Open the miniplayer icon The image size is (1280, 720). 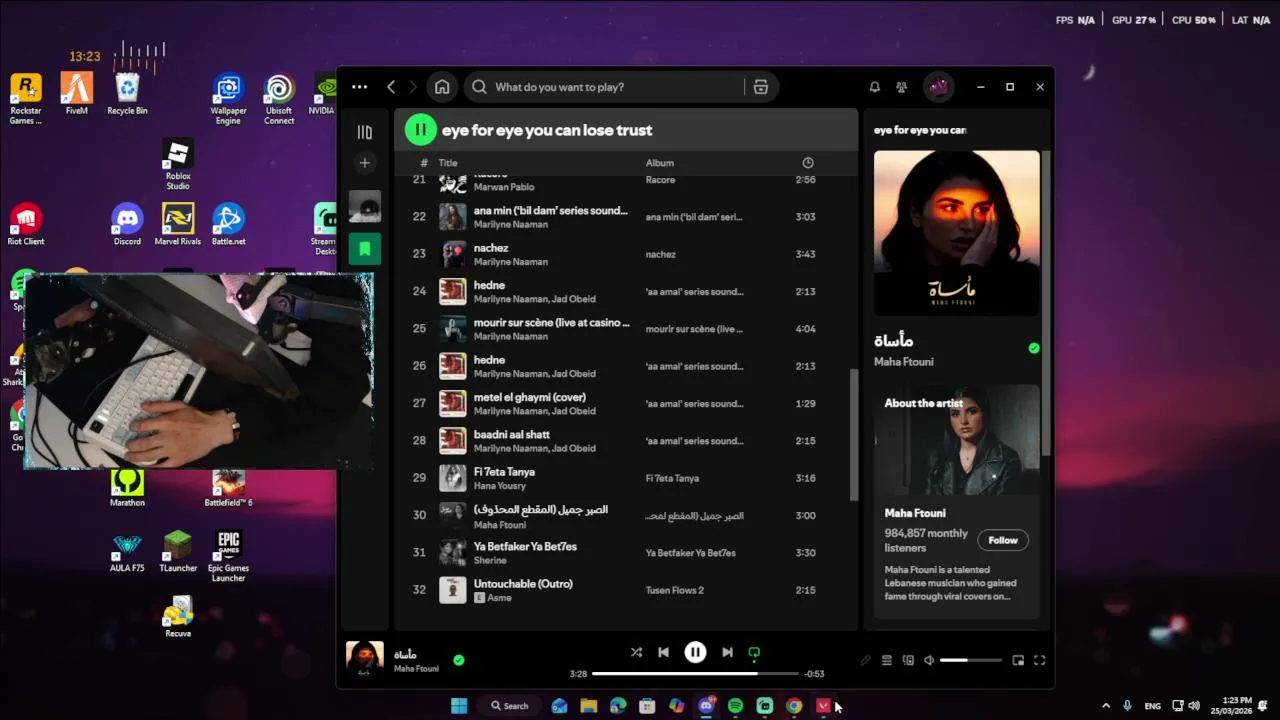[x=1018, y=660]
